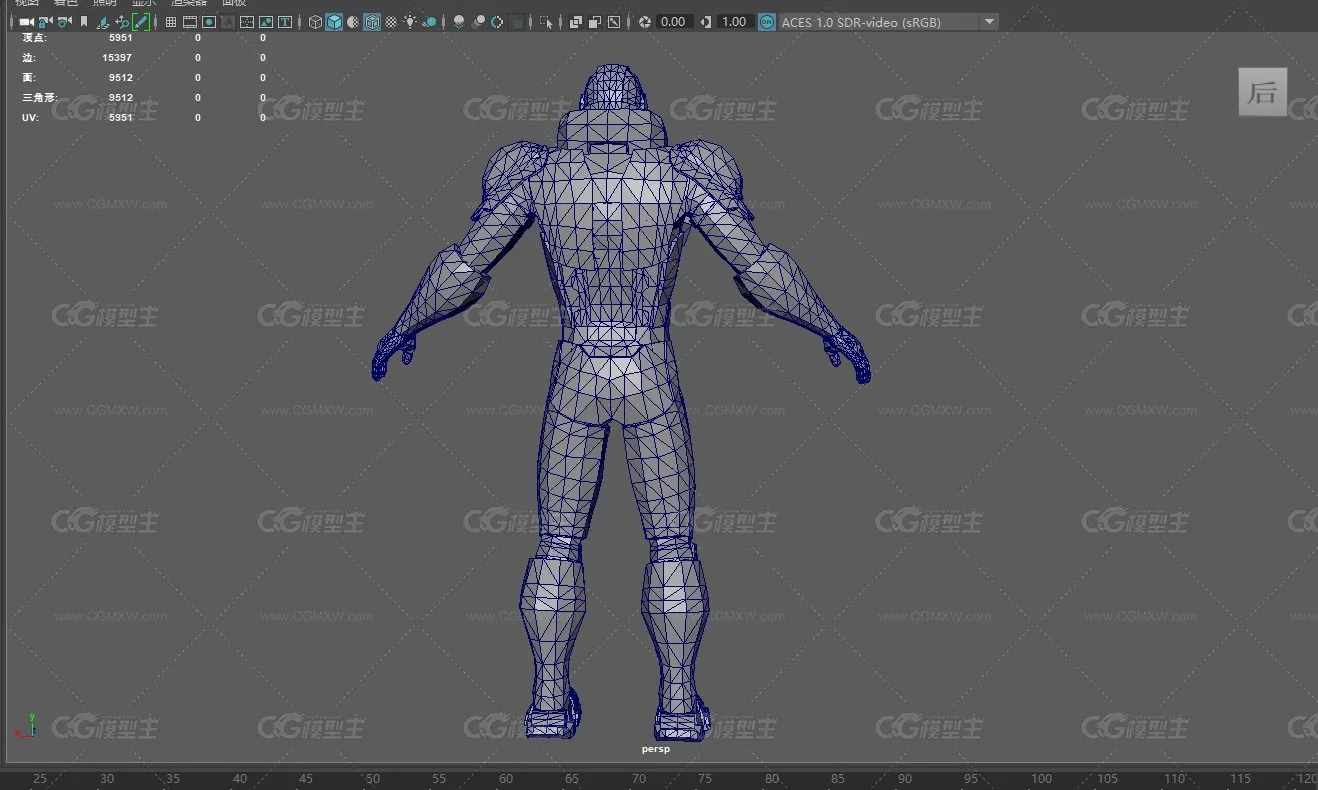
Task: Toggle the View Transform ON button
Action: point(767,22)
